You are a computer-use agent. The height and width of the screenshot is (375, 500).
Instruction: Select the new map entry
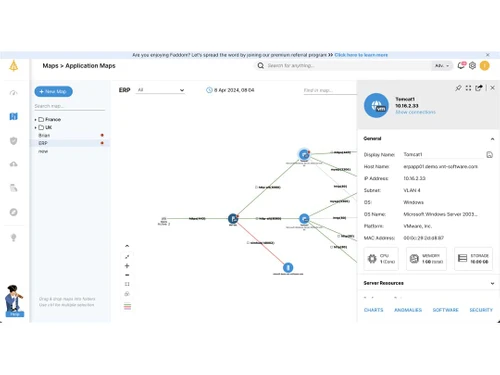(x=43, y=151)
